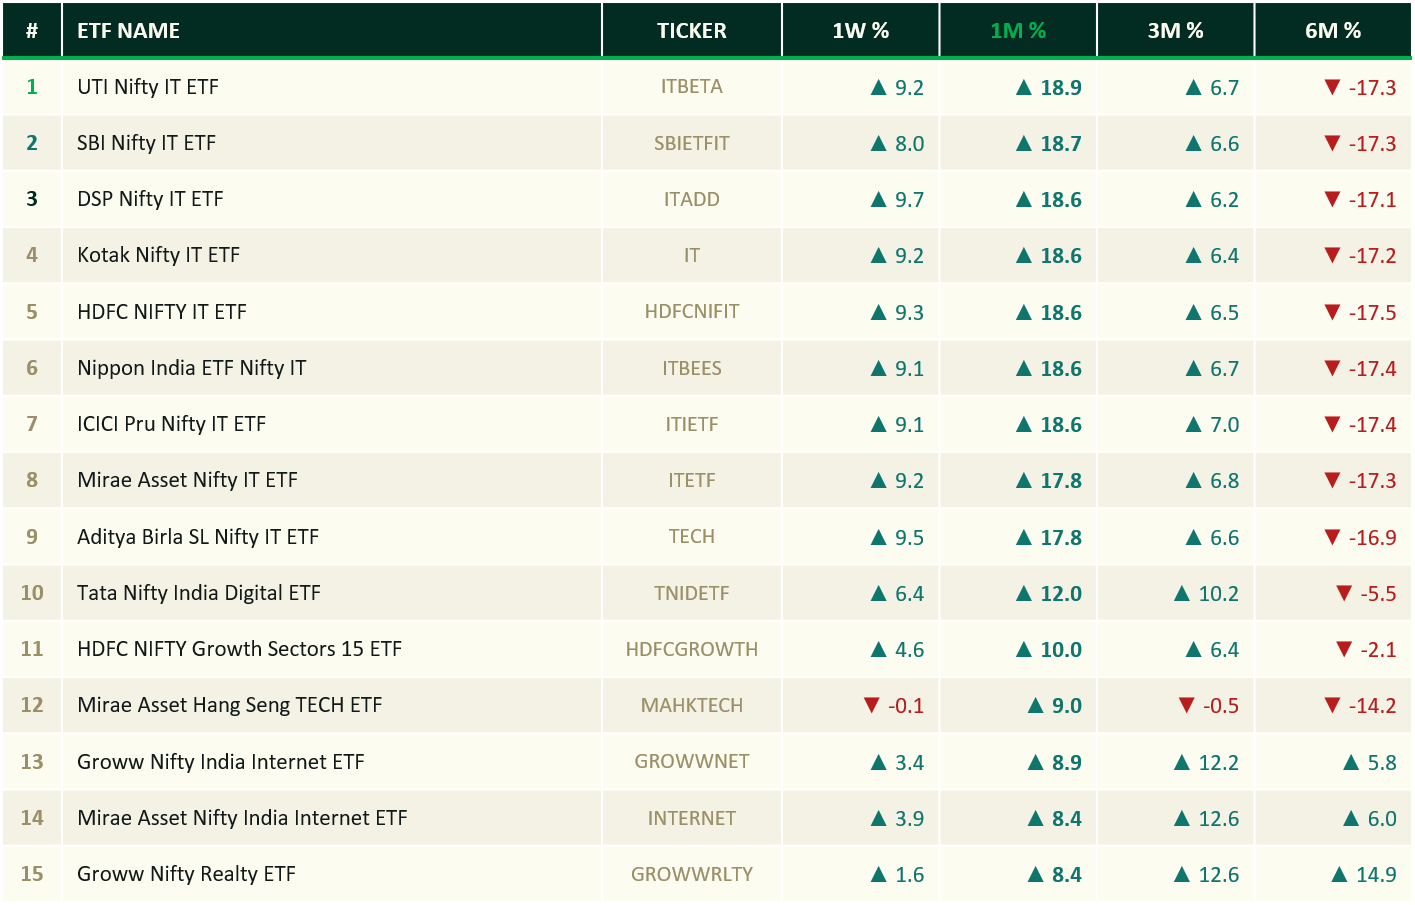The width and height of the screenshot is (1415, 905).
Task: Sort by the 6M % column header
Action: point(1333,31)
